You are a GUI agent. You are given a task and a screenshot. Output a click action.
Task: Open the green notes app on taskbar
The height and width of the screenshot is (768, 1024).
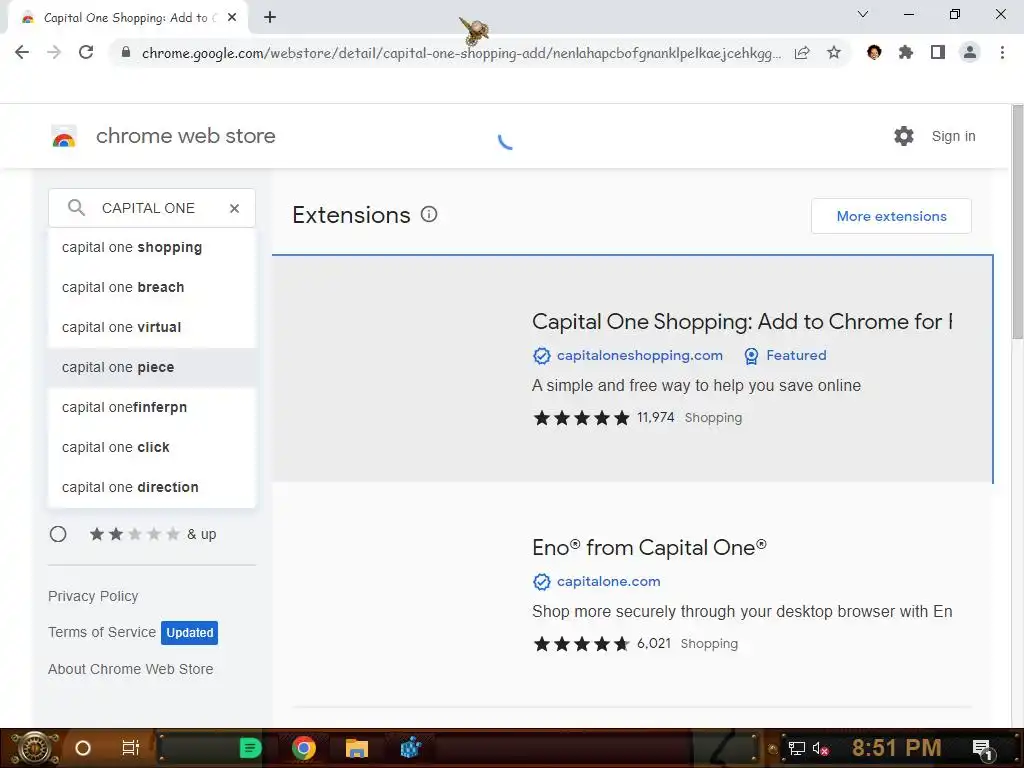tap(250, 748)
